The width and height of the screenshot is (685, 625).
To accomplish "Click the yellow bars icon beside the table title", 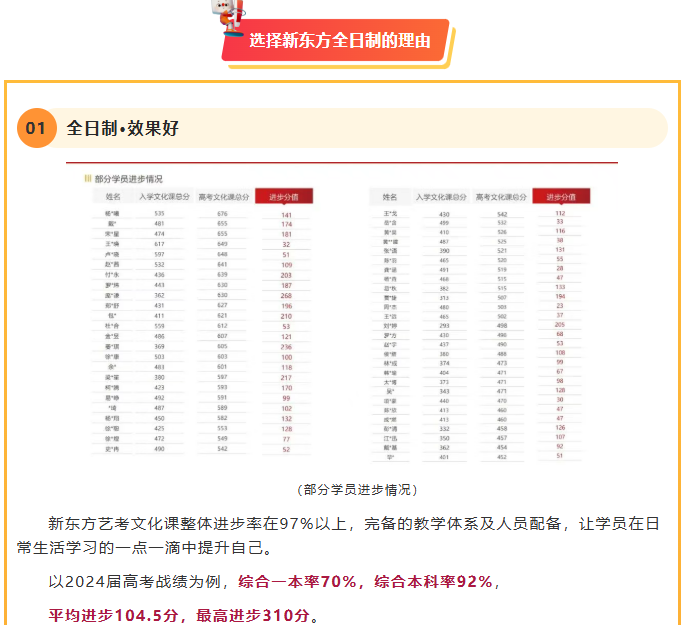I will click(x=88, y=178).
